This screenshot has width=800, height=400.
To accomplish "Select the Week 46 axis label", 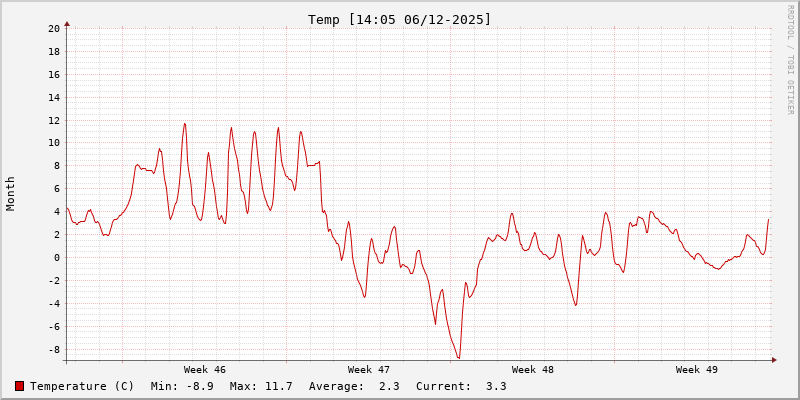I will 205,370.
